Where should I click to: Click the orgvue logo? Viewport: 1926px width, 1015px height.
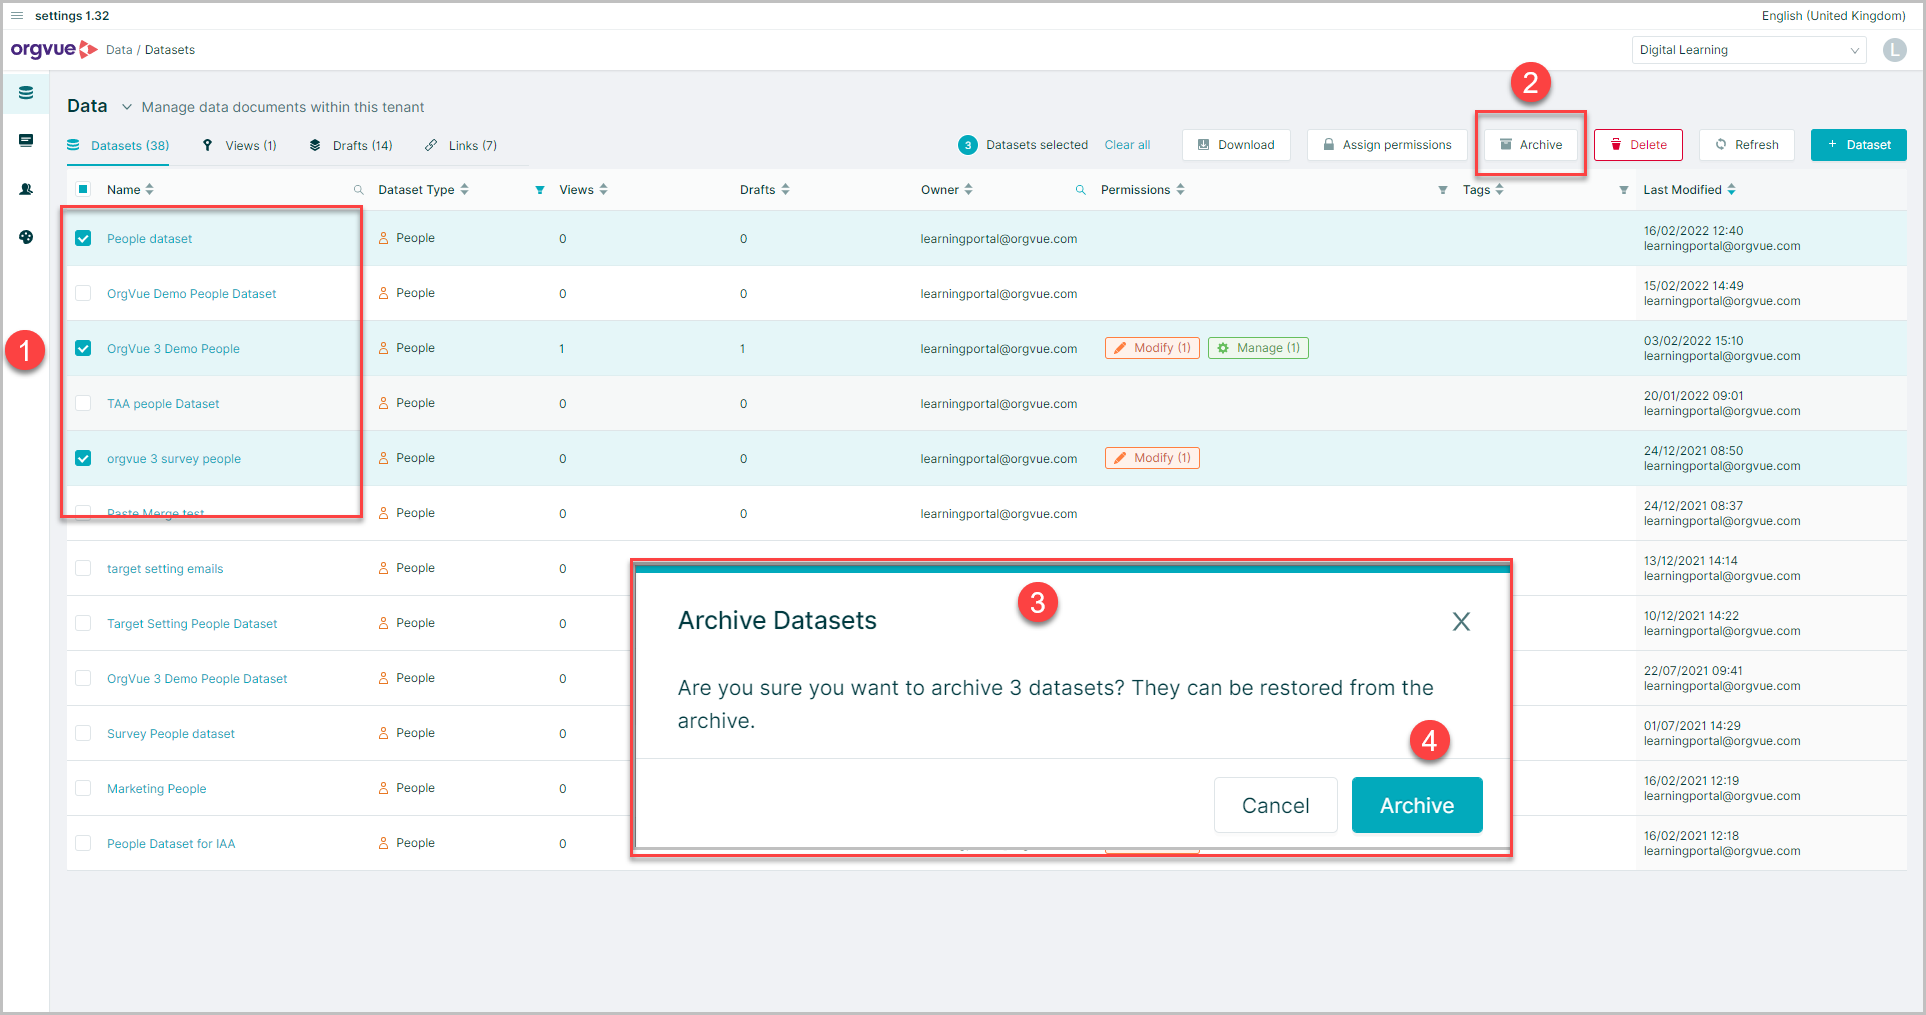coord(54,49)
